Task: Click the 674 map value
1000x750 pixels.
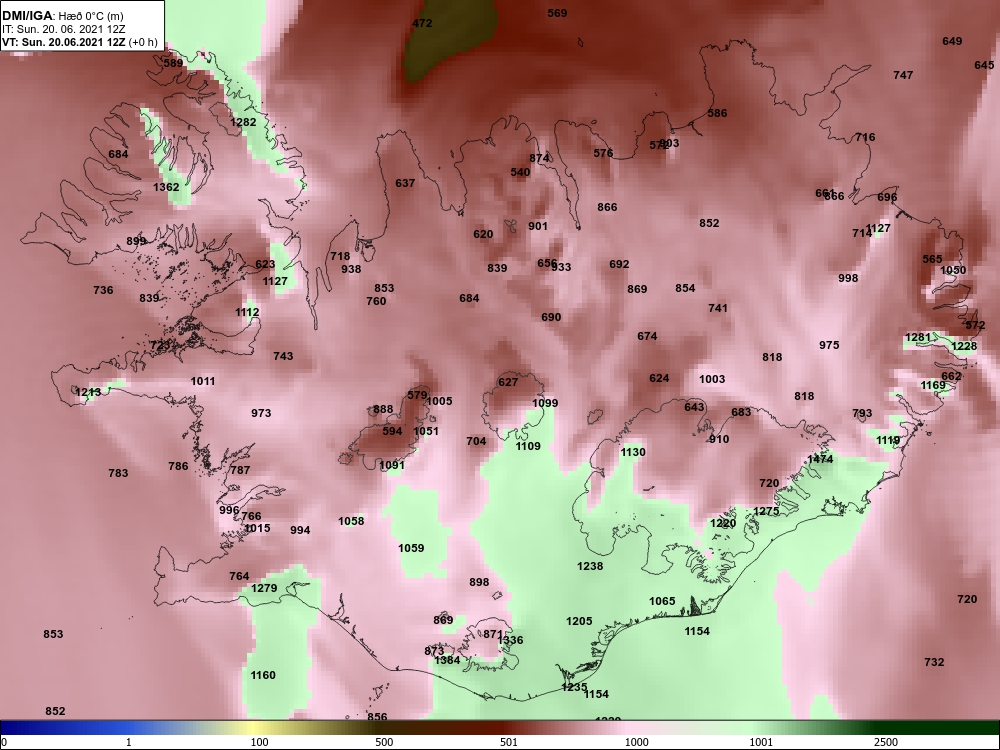Action: click(x=647, y=336)
